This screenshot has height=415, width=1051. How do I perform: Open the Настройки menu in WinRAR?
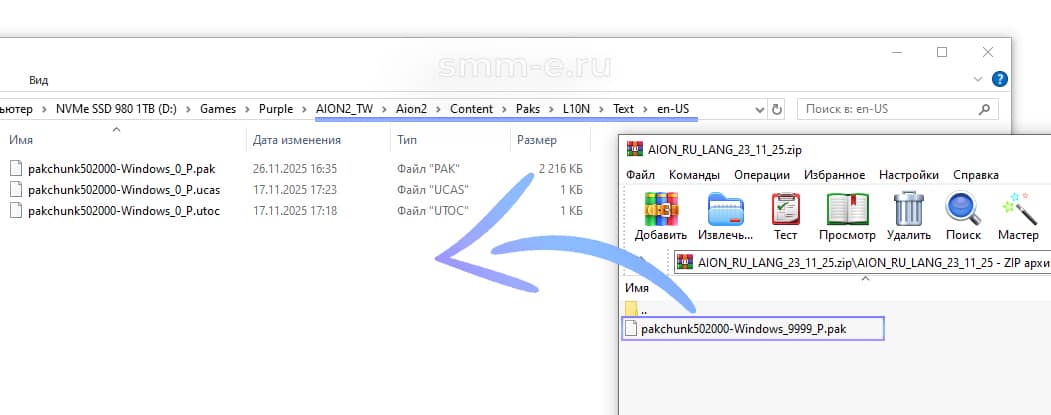click(908, 175)
